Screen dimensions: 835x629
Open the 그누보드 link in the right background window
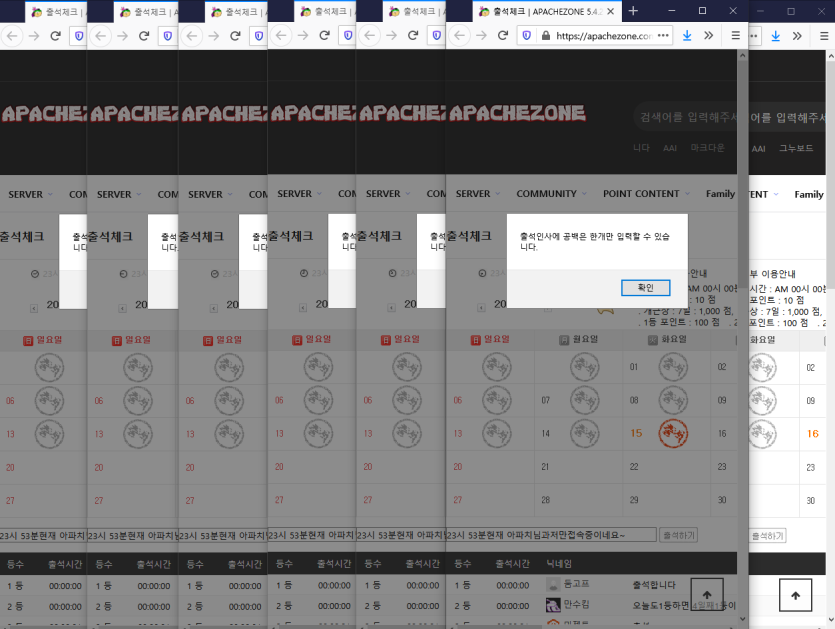pos(796,148)
